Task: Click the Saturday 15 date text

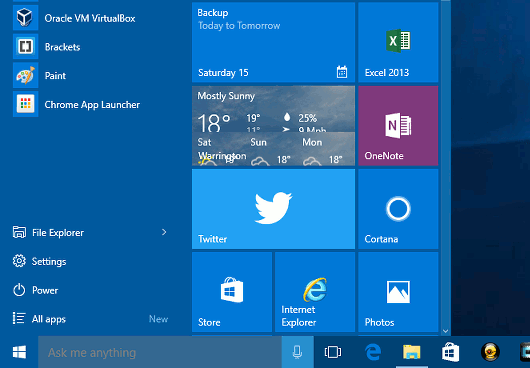Action: click(x=223, y=73)
